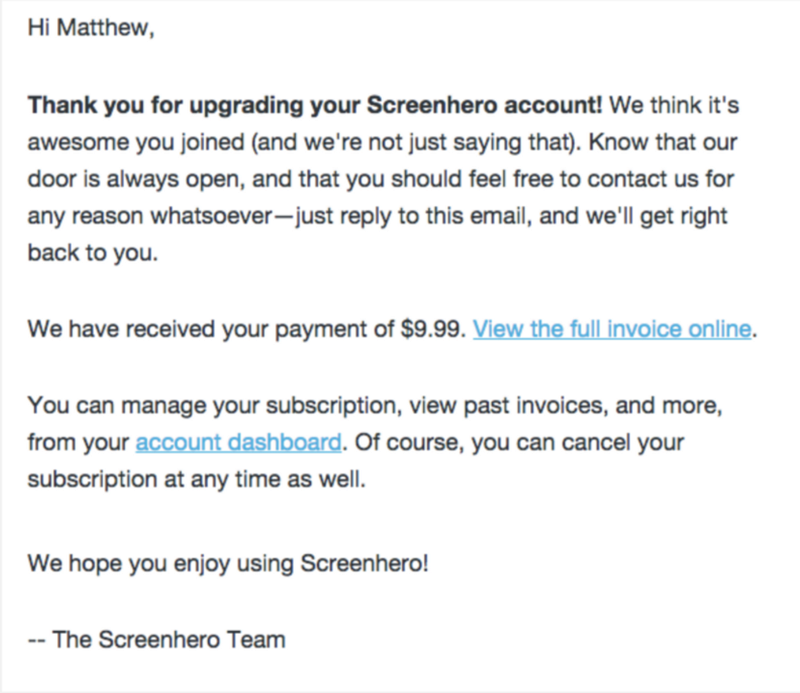Click the 'We have received your payment' text
This screenshot has width=800, height=693.
(x=211, y=329)
